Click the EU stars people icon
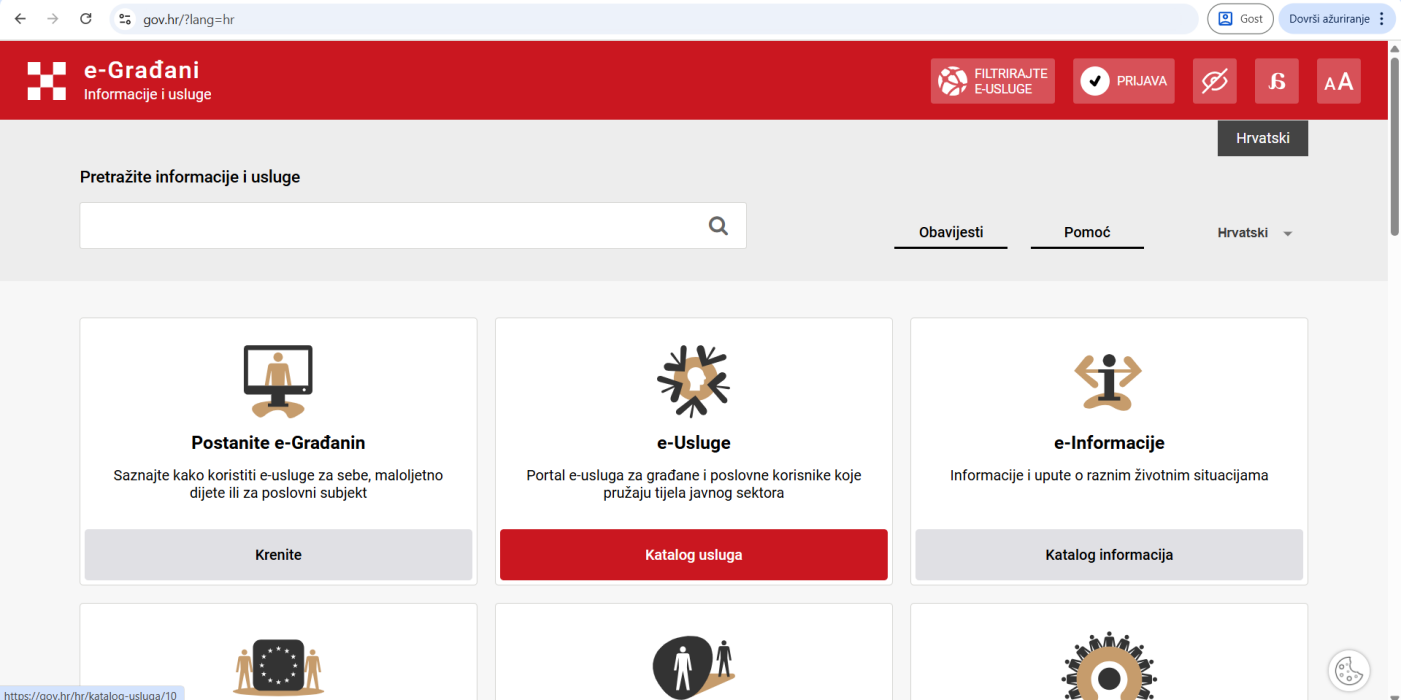Screen dimensions: 1401x700 tap(278, 668)
